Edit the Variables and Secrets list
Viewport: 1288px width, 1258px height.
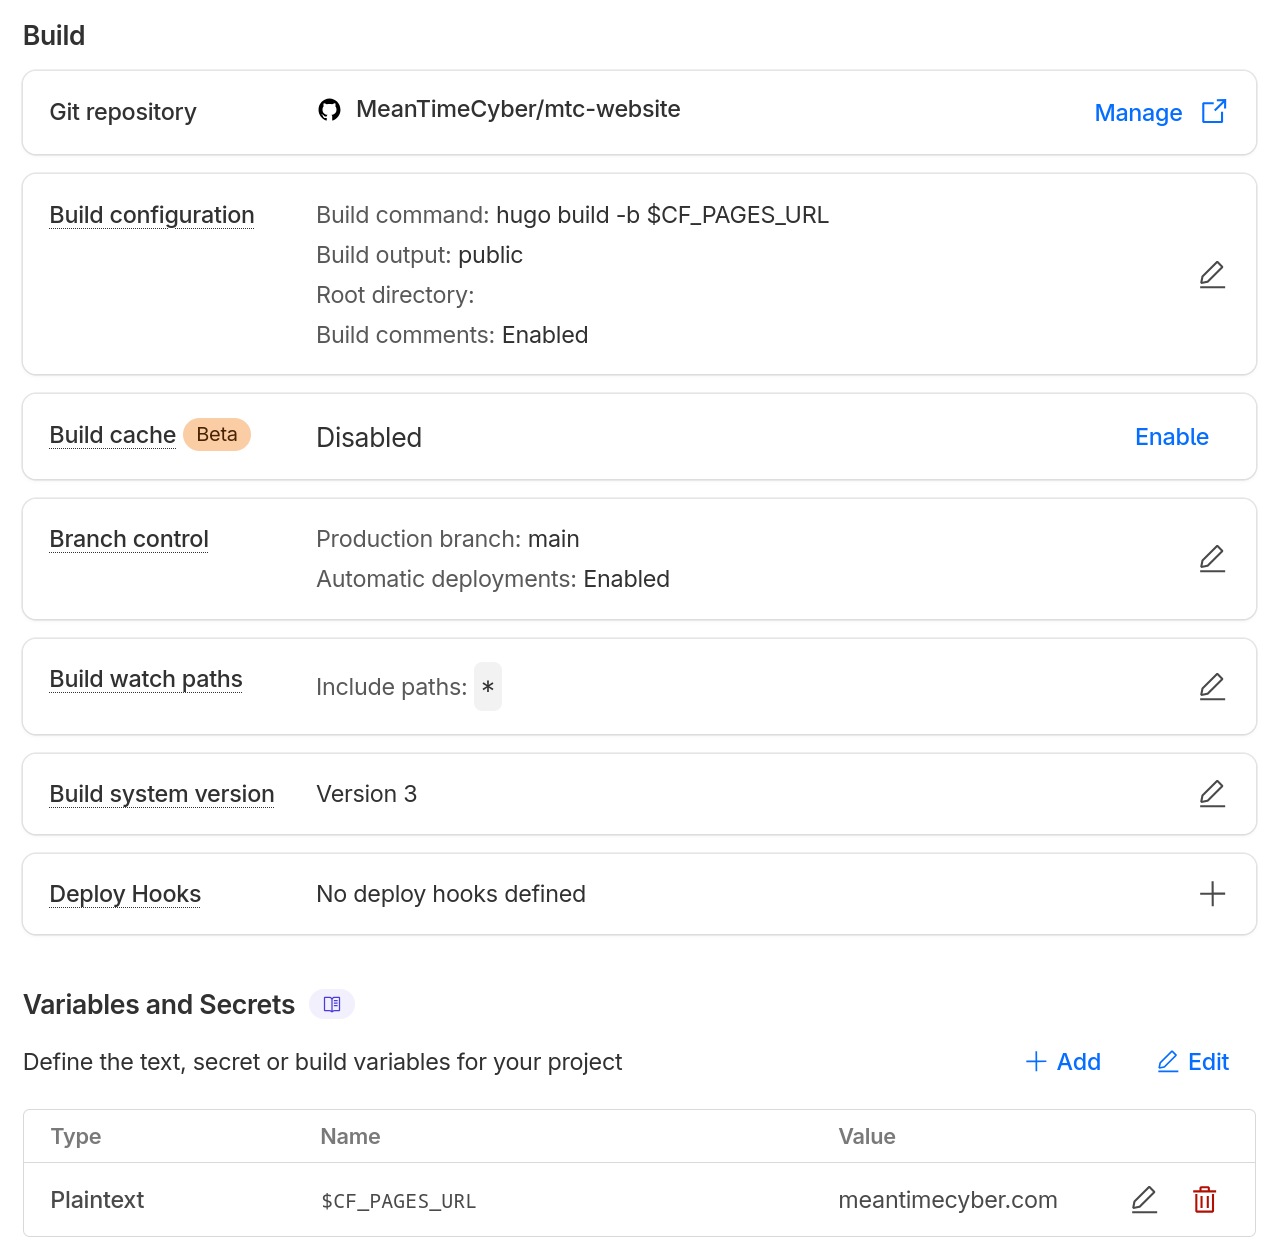coord(1192,1061)
